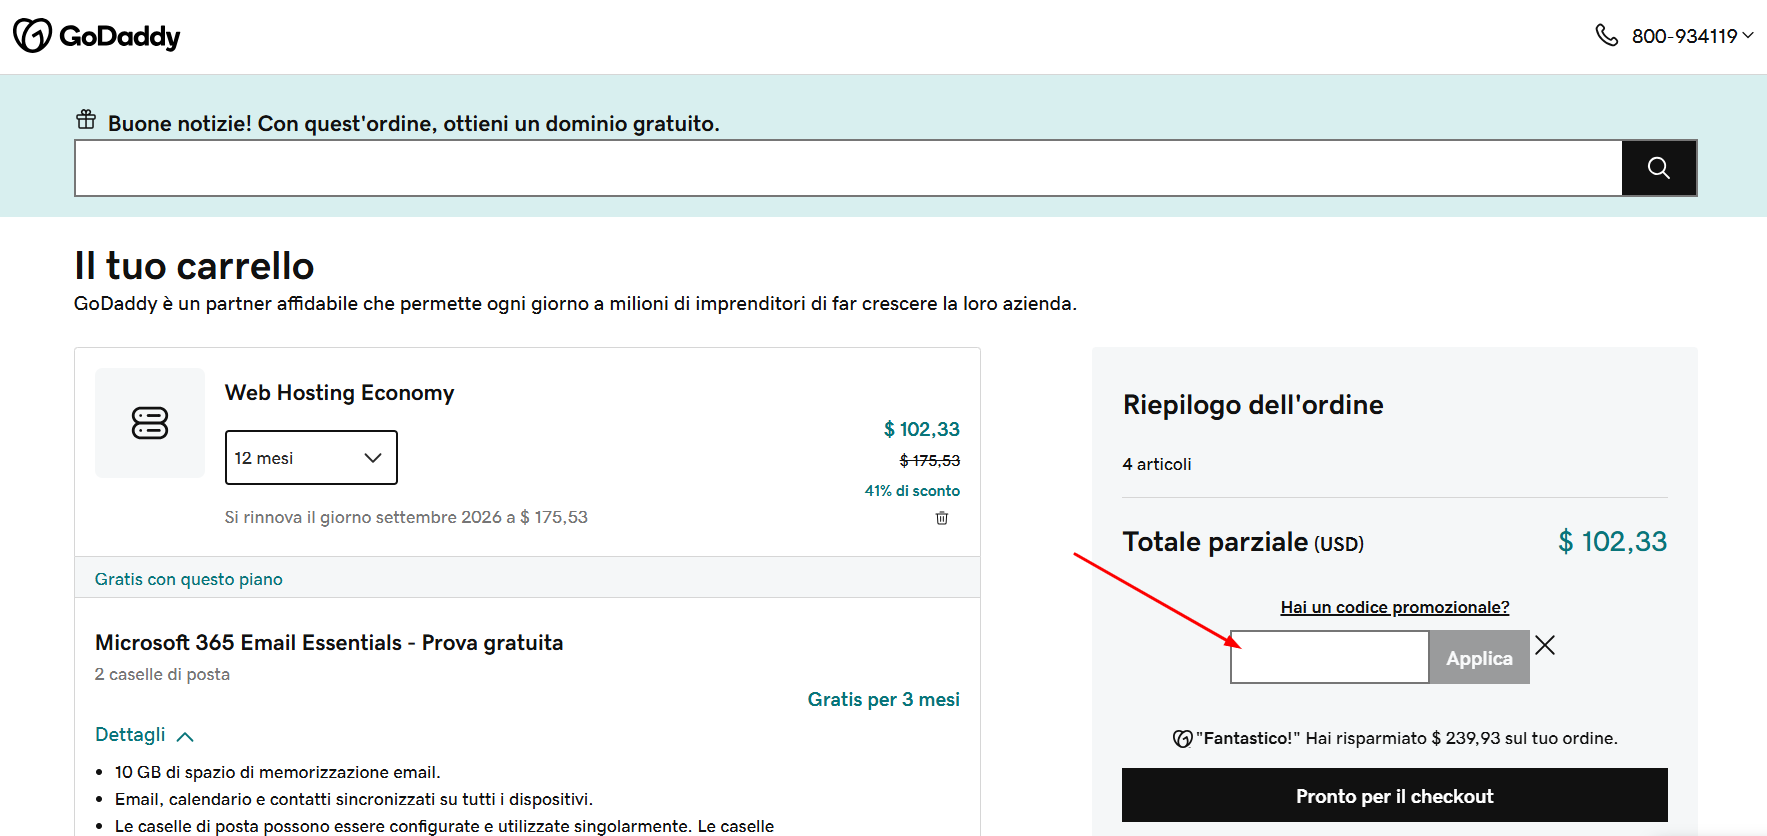This screenshot has width=1767, height=836.
Task: Click the Web Hosting Economy server icon
Action: [x=150, y=423]
